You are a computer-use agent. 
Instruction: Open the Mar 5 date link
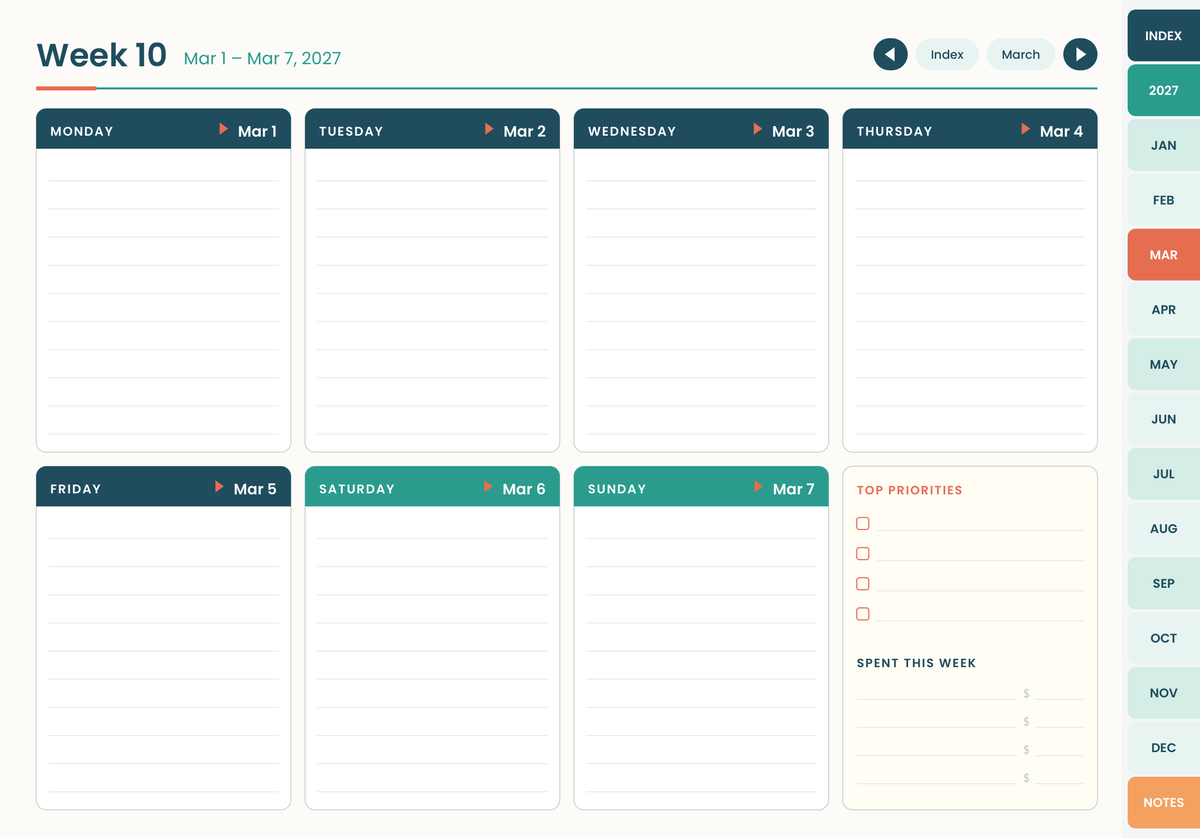pos(255,489)
